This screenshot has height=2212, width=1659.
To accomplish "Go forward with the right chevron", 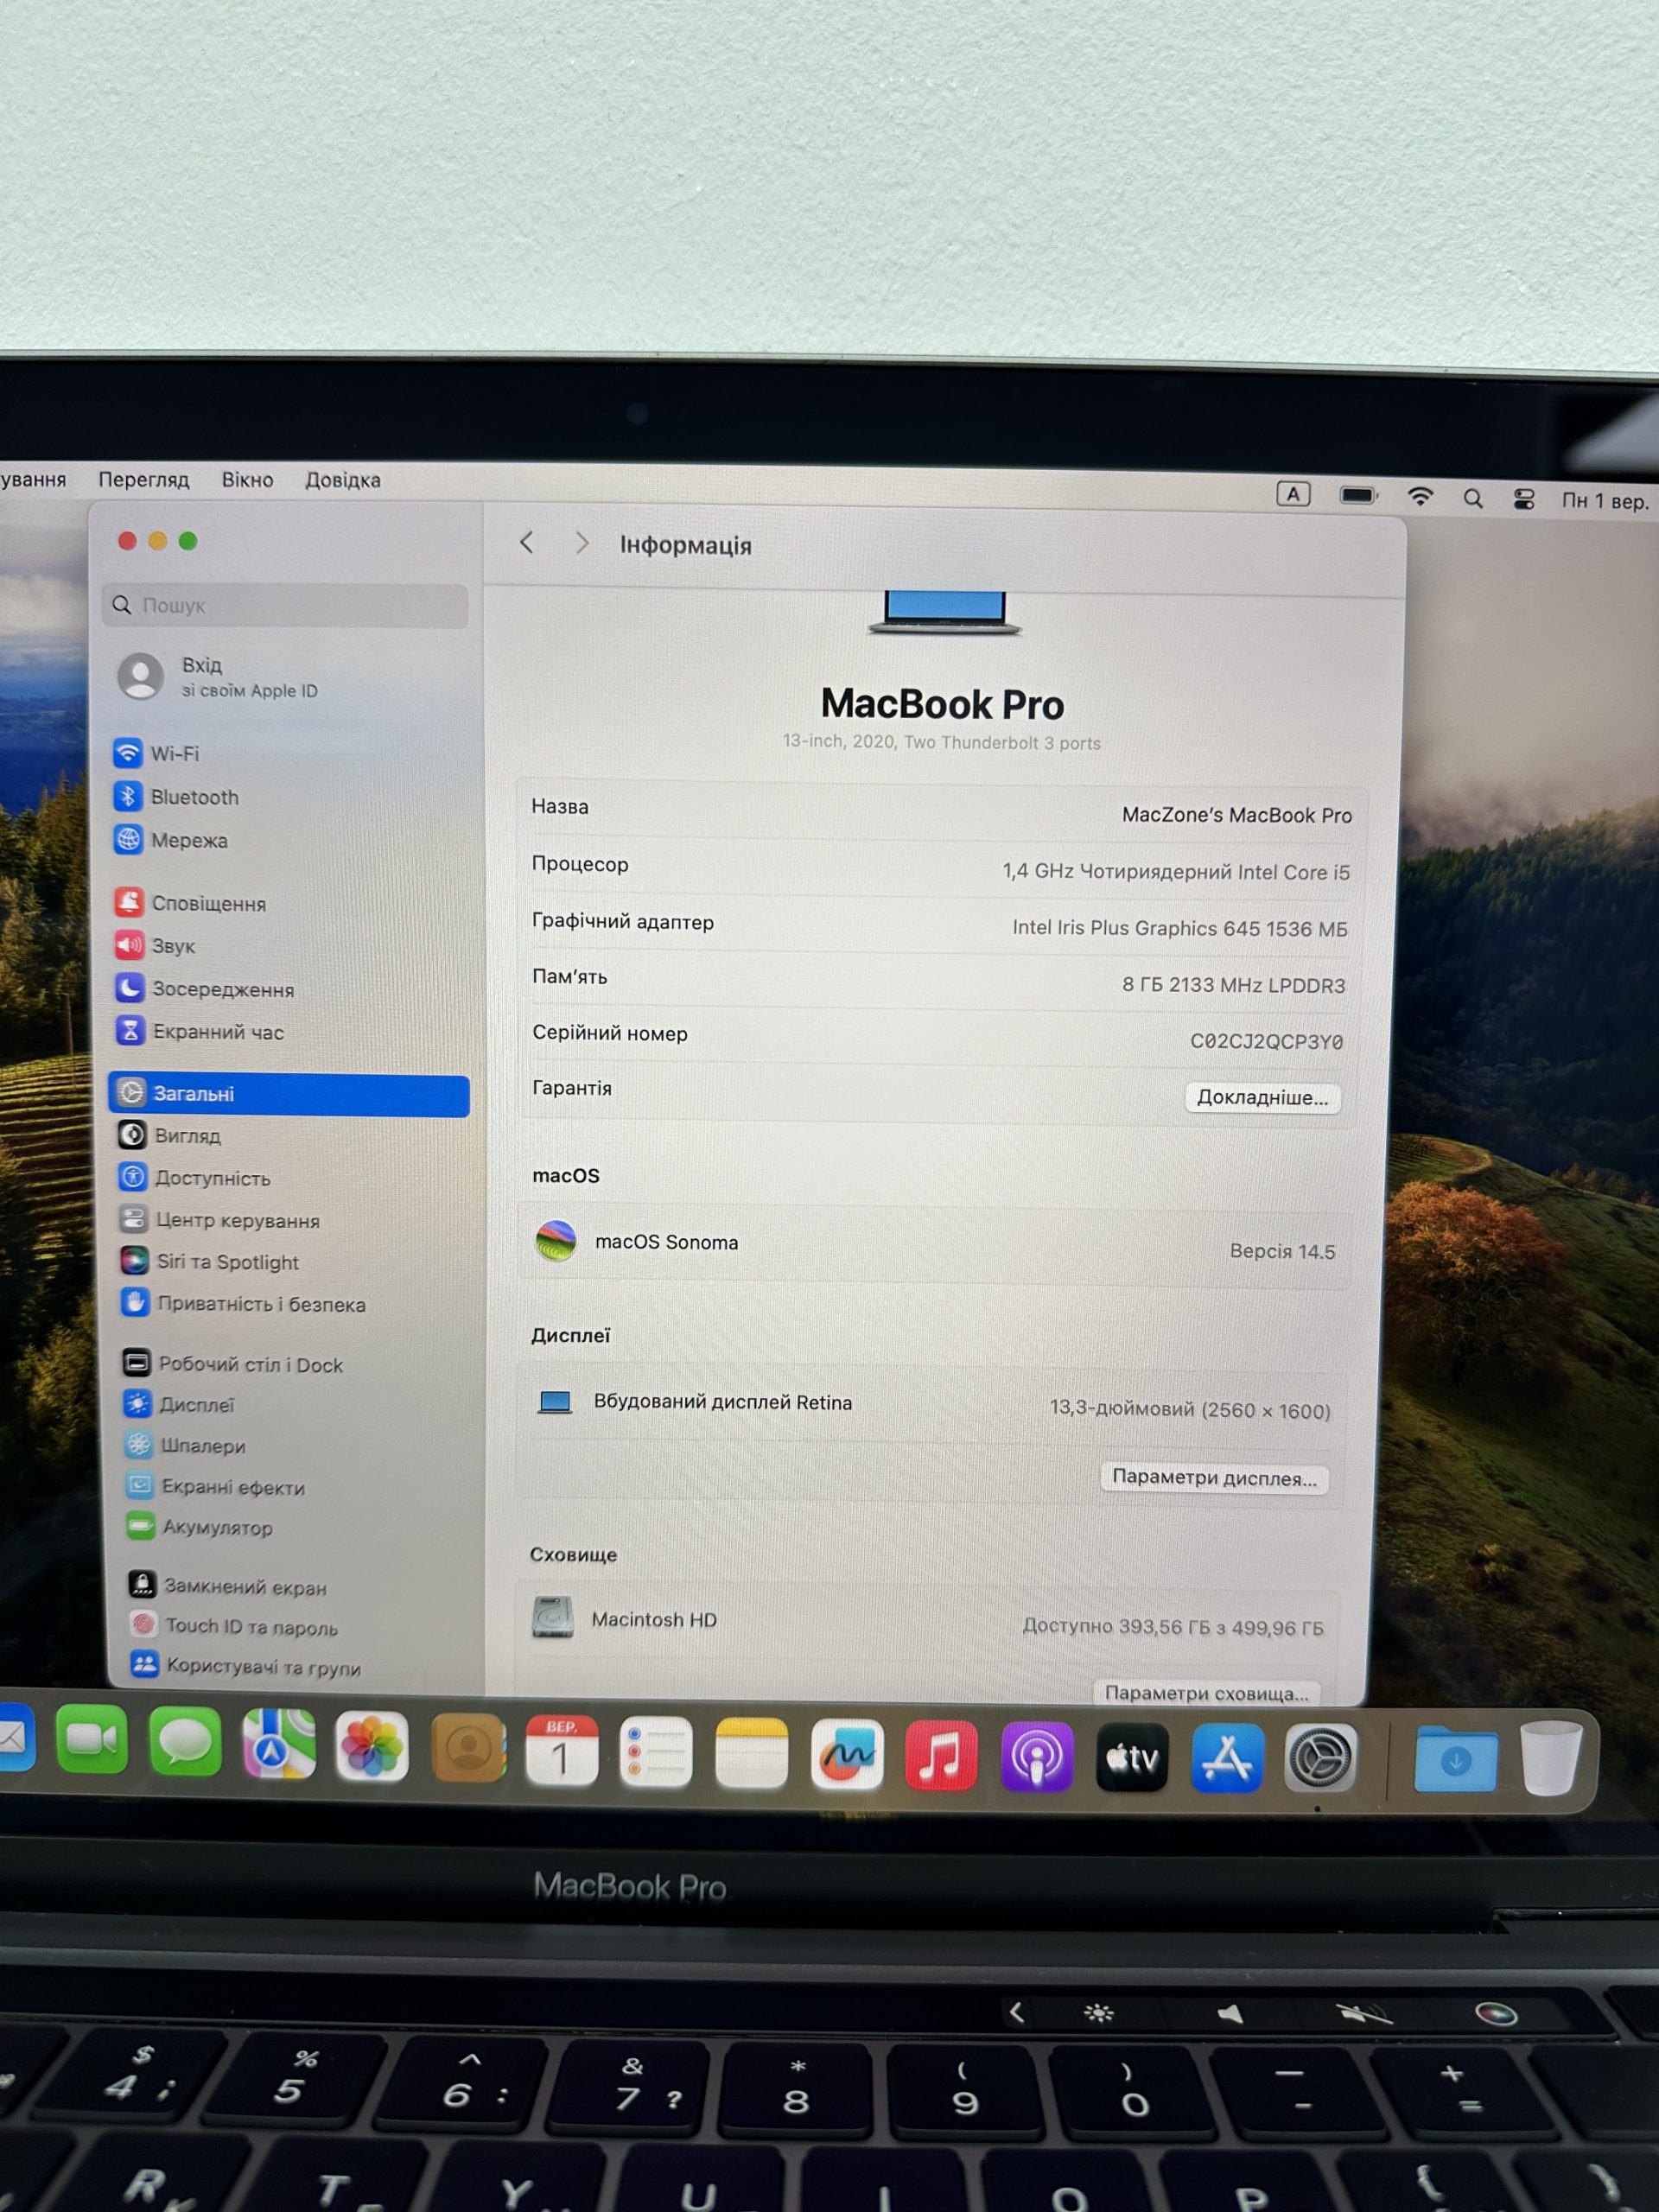I will click(581, 543).
